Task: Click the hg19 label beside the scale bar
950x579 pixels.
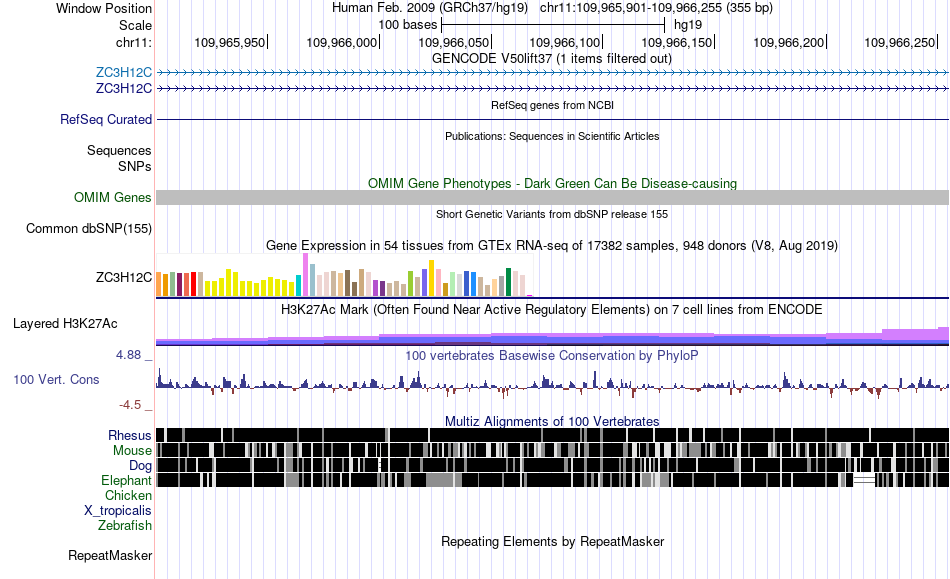Action: (x=688, y=25)
